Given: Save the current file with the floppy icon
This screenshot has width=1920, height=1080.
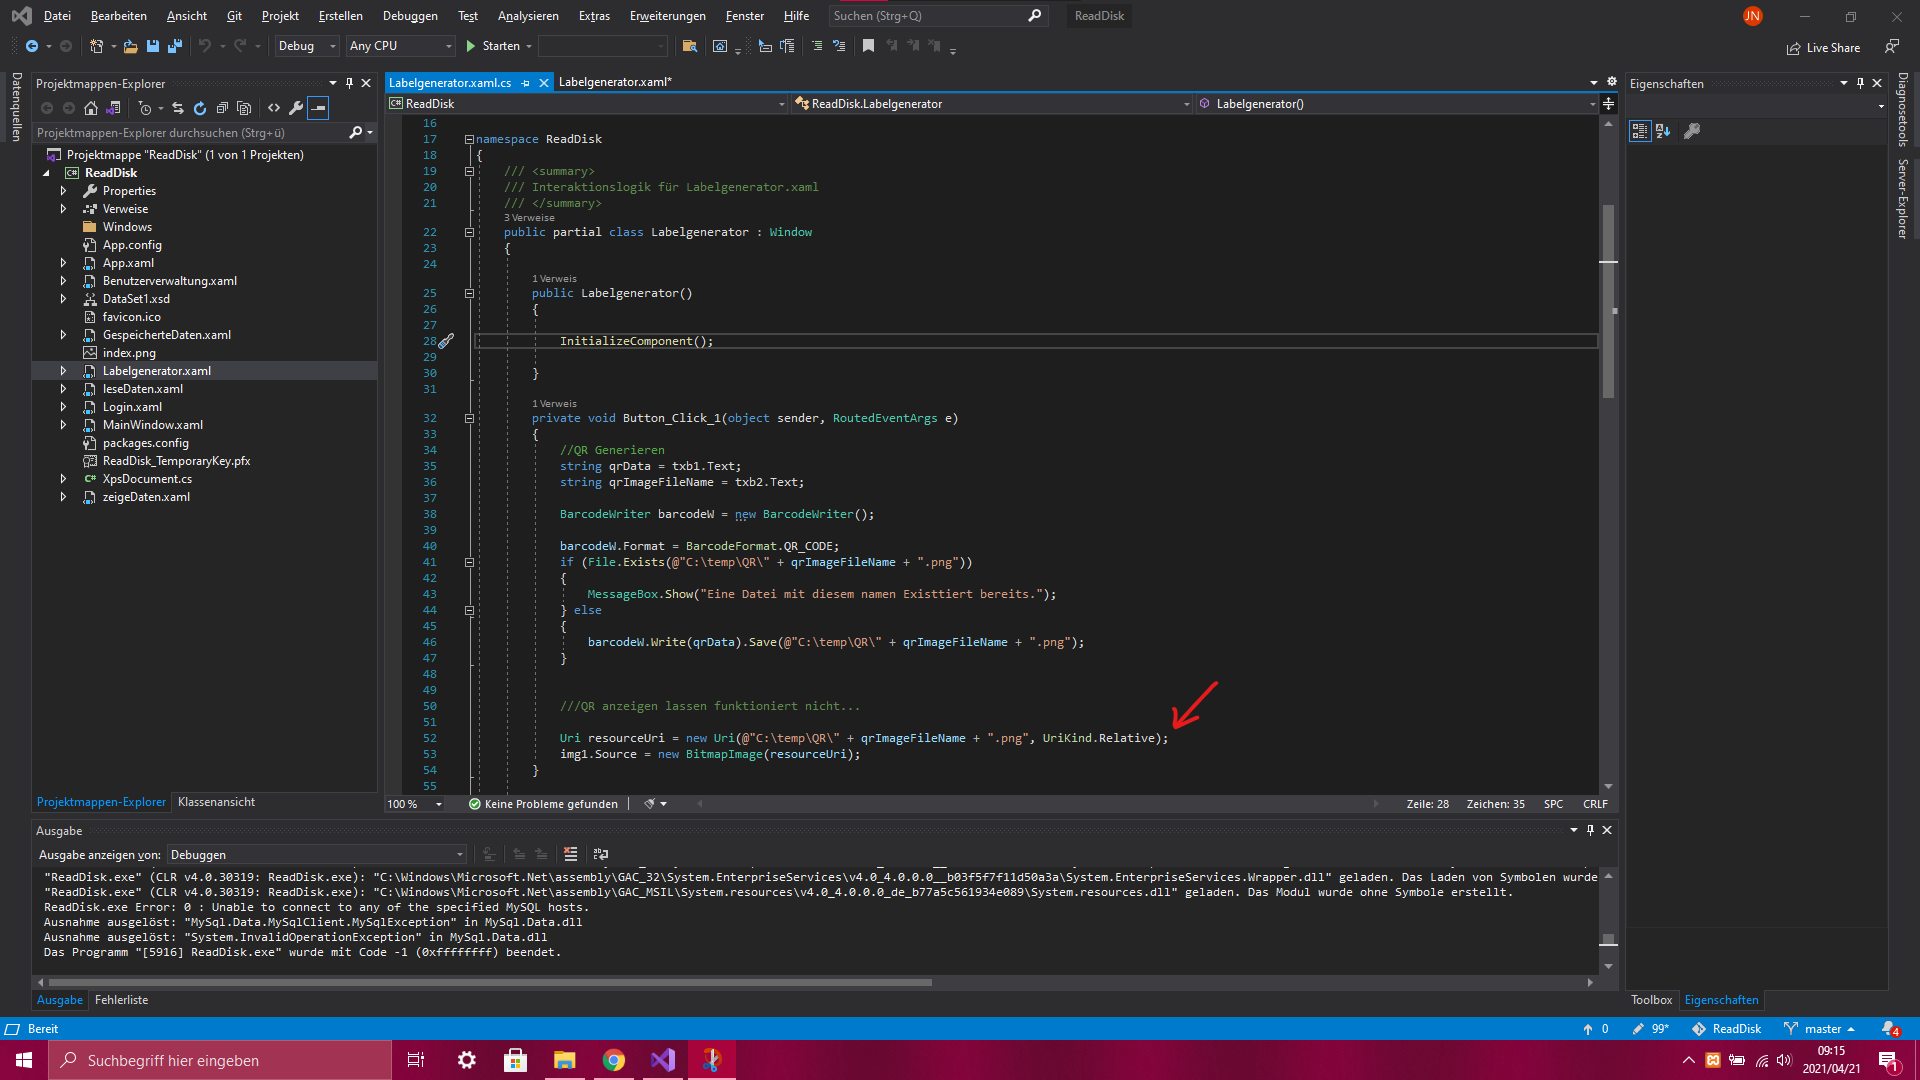Looking at the screenshot, I should coord(152,46).
